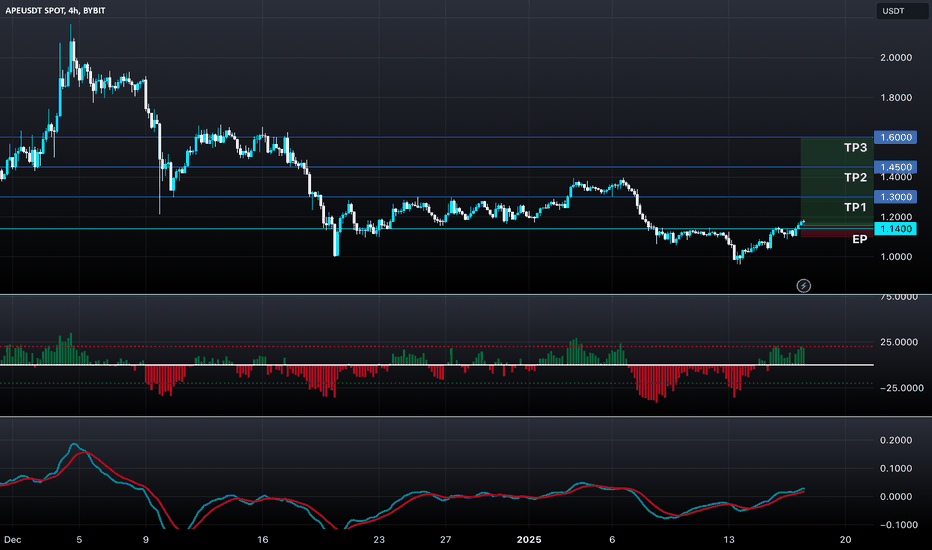Click the 2025 year label on time axis
The image size is (932, 550).
pos(529,540)
